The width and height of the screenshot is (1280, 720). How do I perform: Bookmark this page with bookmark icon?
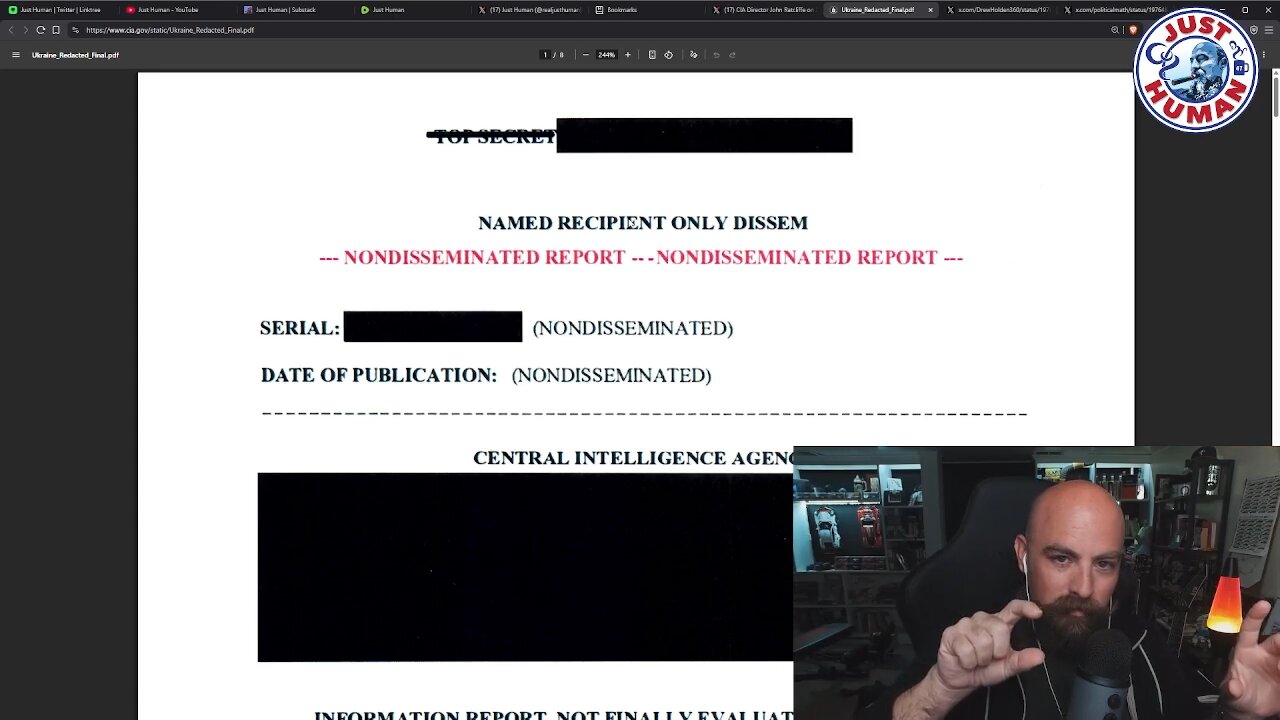point(56,30)
